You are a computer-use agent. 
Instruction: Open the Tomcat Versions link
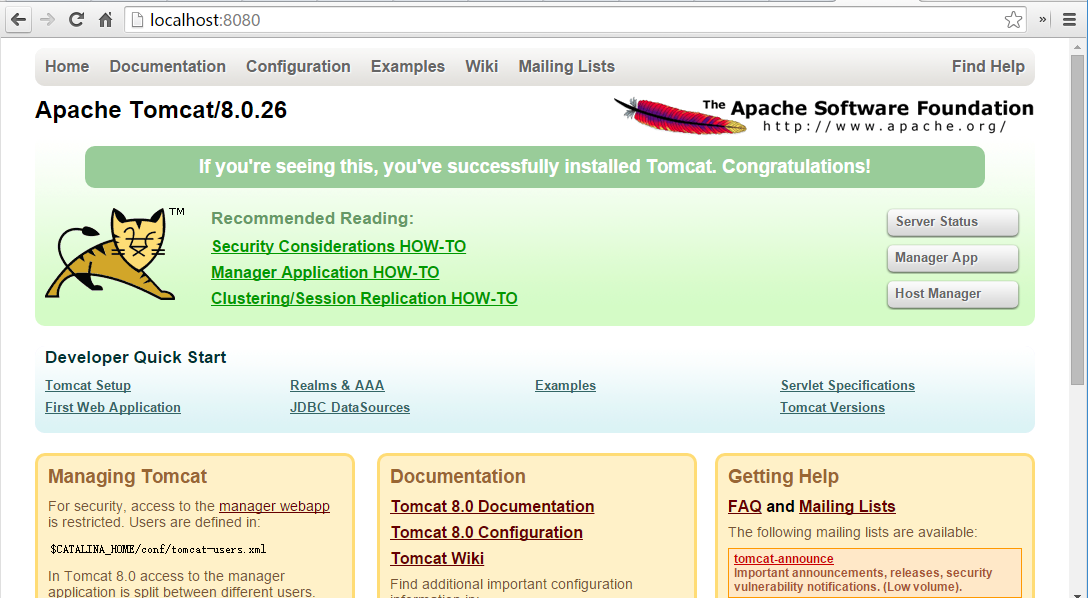point(833,408)
